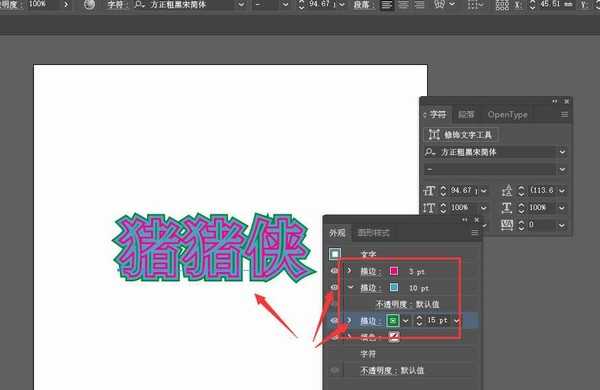
Task: Click vertical scale icon in Character panel
Action: 429,208
